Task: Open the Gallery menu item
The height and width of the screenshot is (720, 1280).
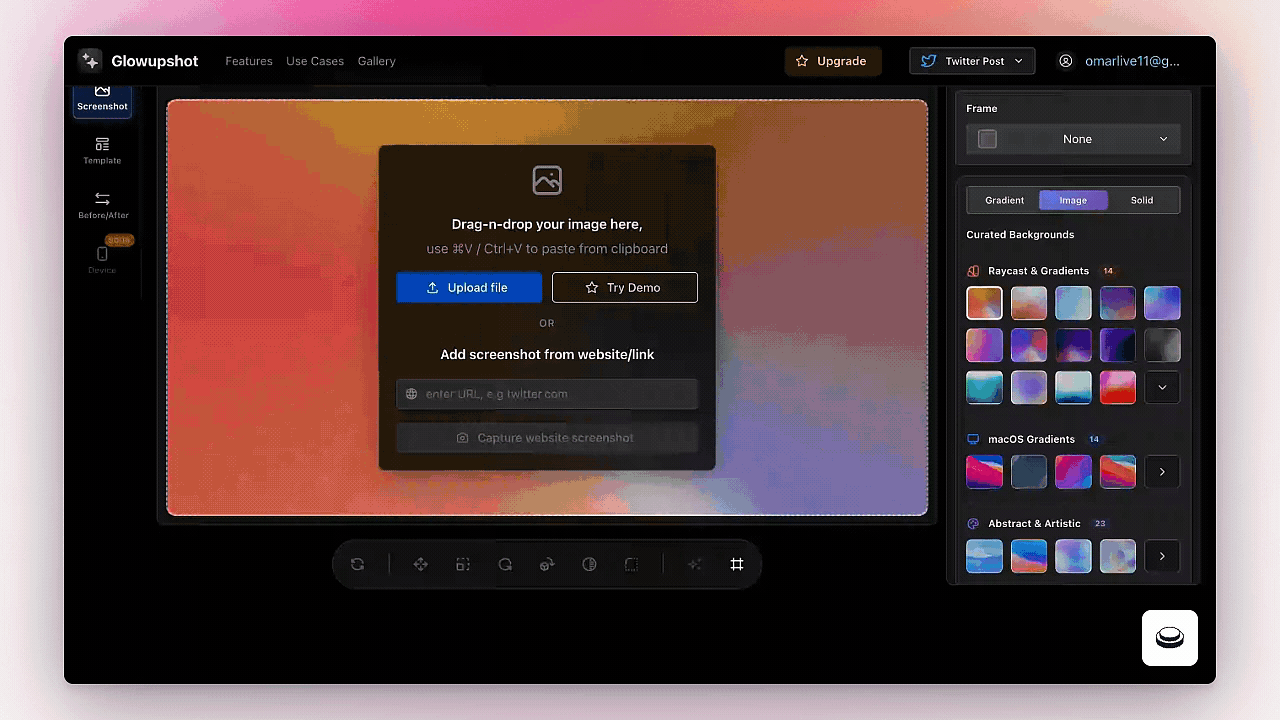Action: pos(376,61)
